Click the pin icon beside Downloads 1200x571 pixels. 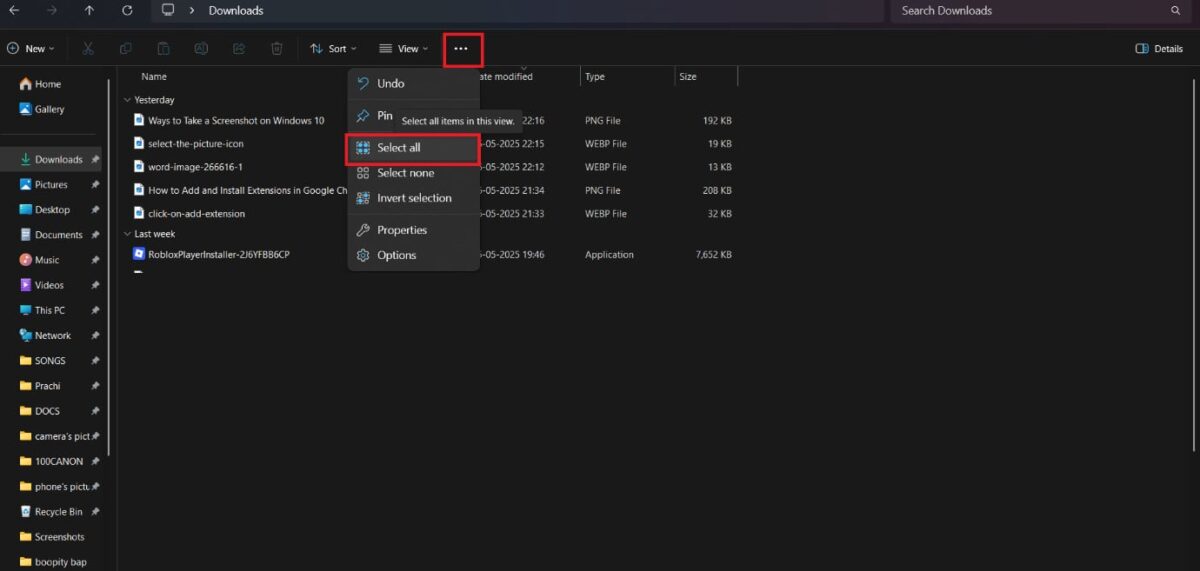click(x=95, y=160)
